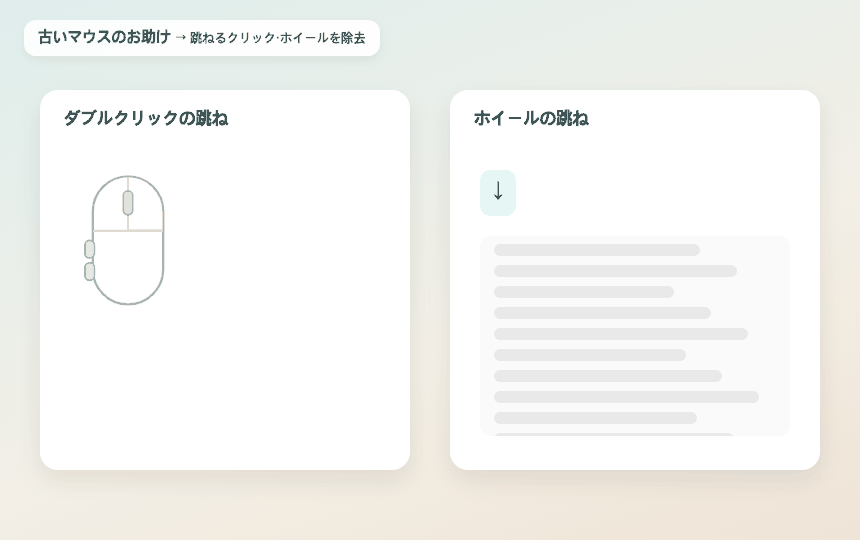
Task: Click the heading ホイールの跳ね
Action: pyautogui.click(x=531, y=118)
